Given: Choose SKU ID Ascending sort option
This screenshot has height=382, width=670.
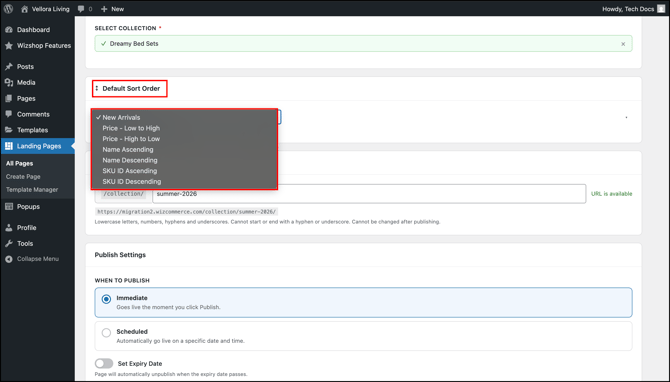Looking at the screenshot, I should click(x=185, y=171).
